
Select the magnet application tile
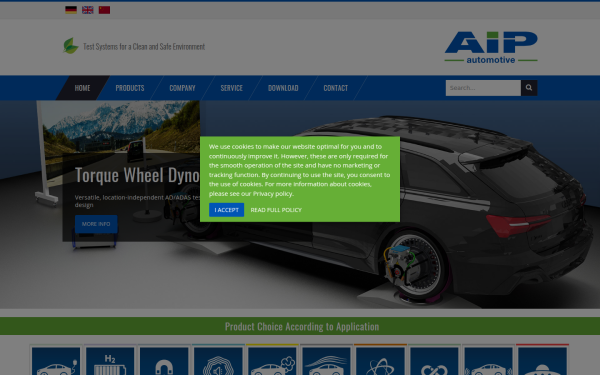pos(164,361)
